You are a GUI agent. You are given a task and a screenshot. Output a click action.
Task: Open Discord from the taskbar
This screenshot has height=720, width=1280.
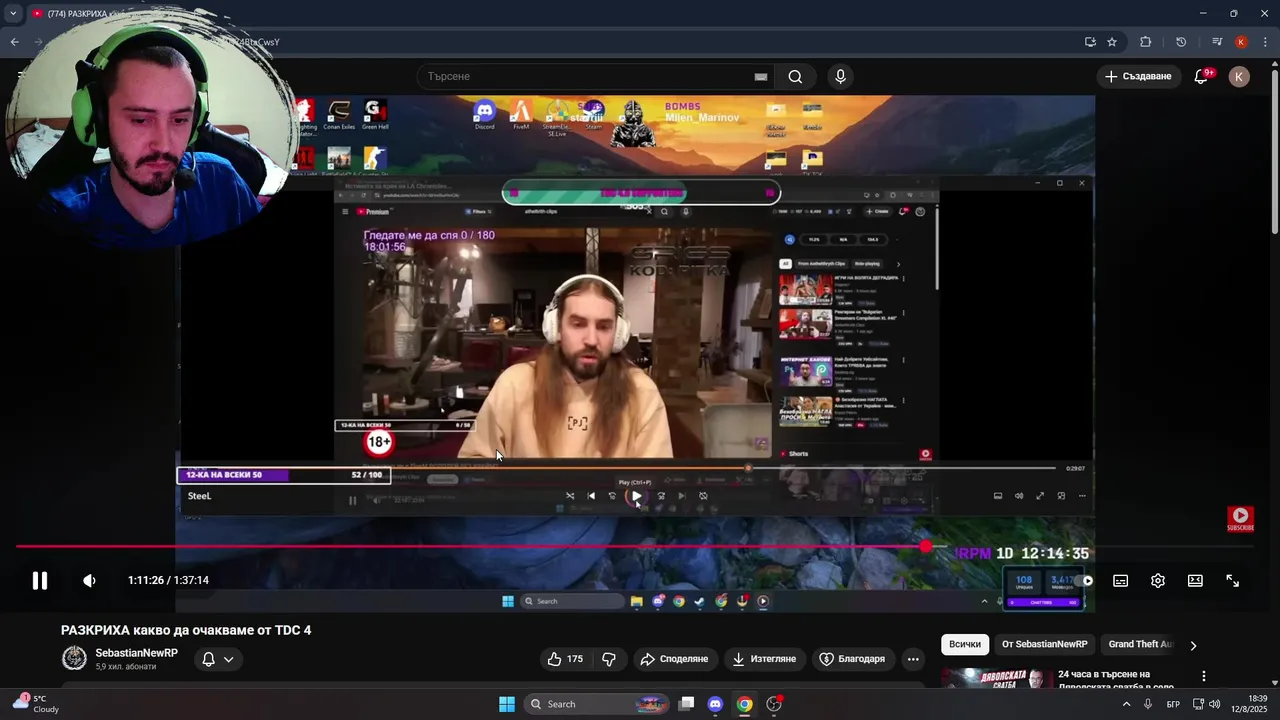tap(715, 704)
